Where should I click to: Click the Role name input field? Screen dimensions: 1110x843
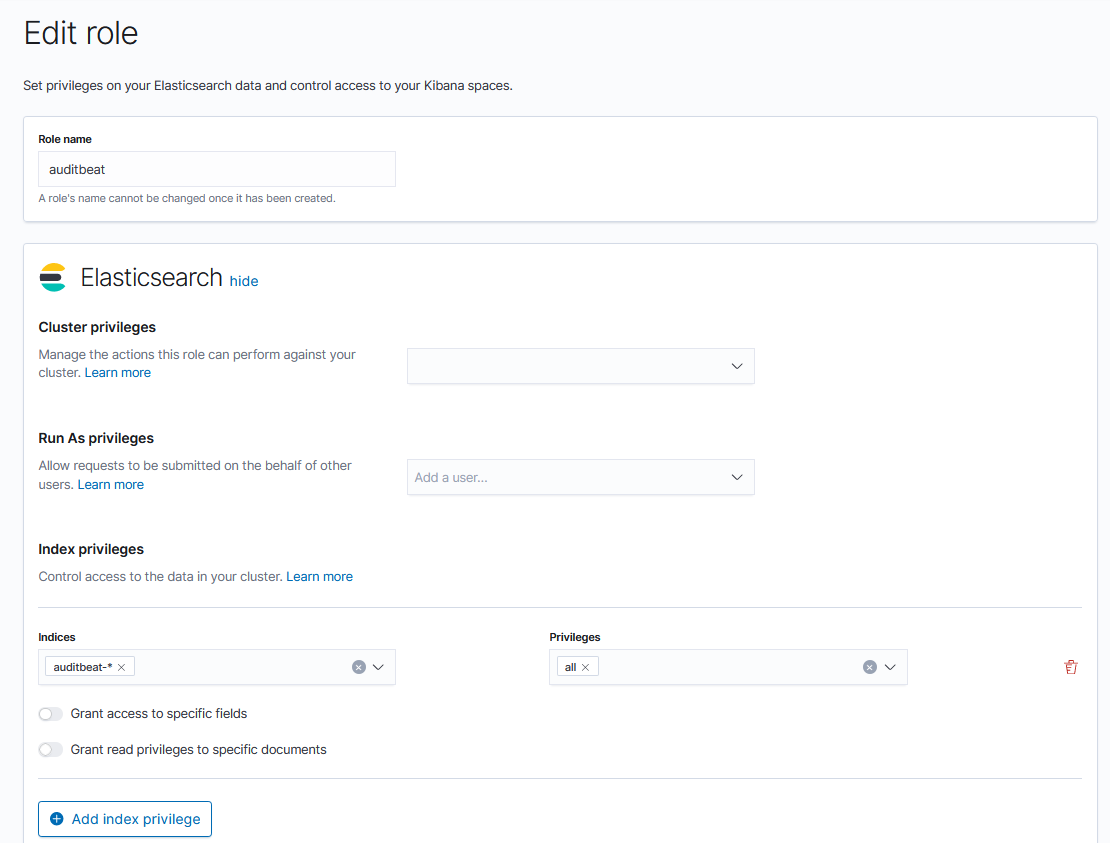tap(217, 169)
